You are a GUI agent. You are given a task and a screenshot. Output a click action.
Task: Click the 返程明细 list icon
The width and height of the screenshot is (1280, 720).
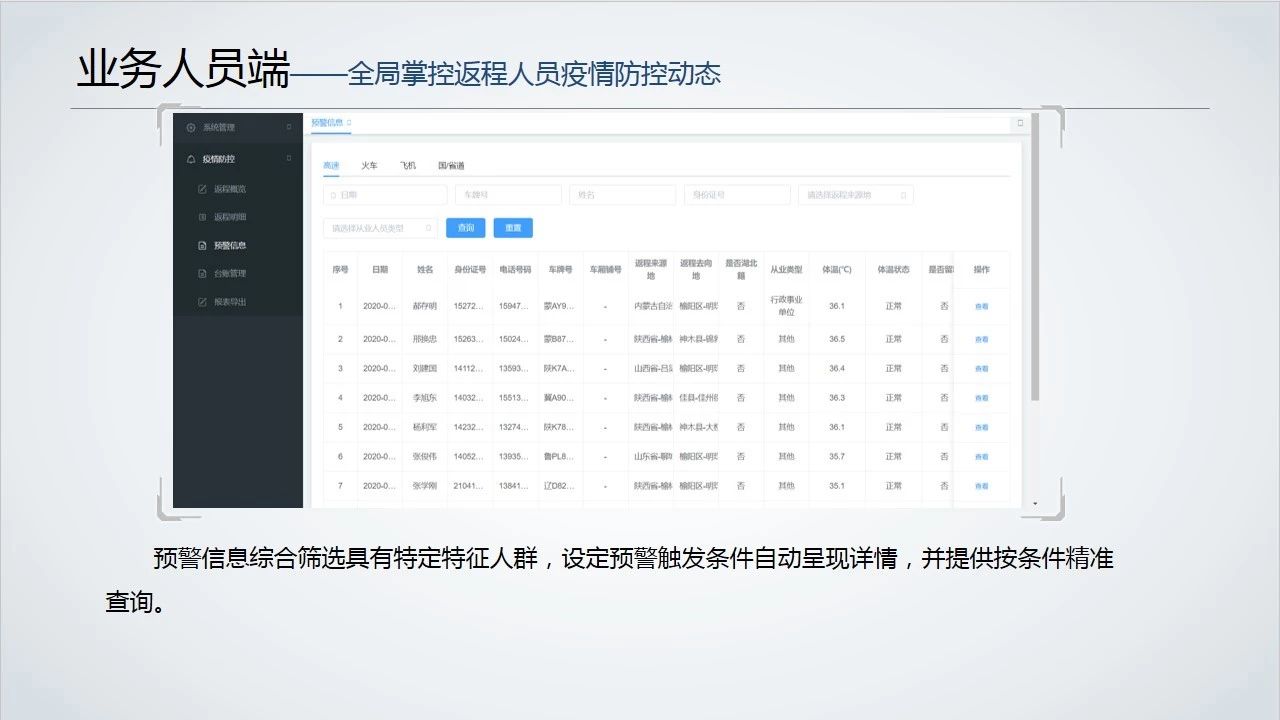pos(203,217)
